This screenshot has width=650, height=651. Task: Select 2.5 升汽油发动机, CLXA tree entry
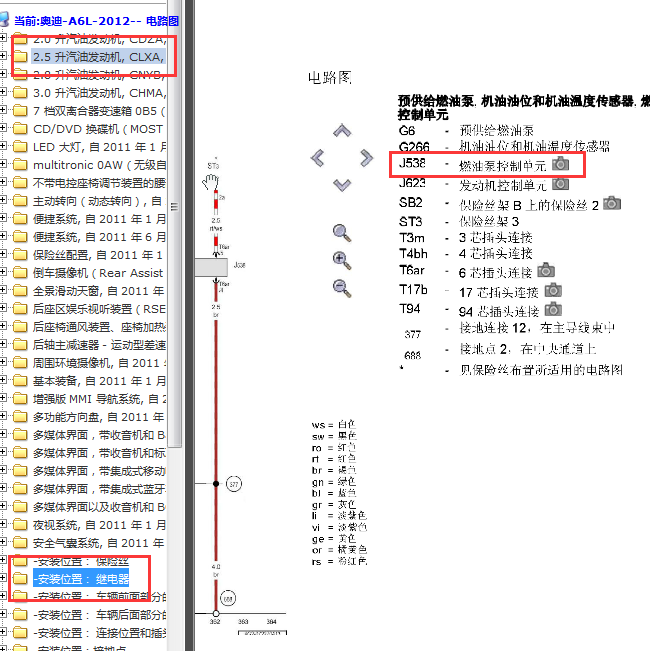[x=99, y=56]
